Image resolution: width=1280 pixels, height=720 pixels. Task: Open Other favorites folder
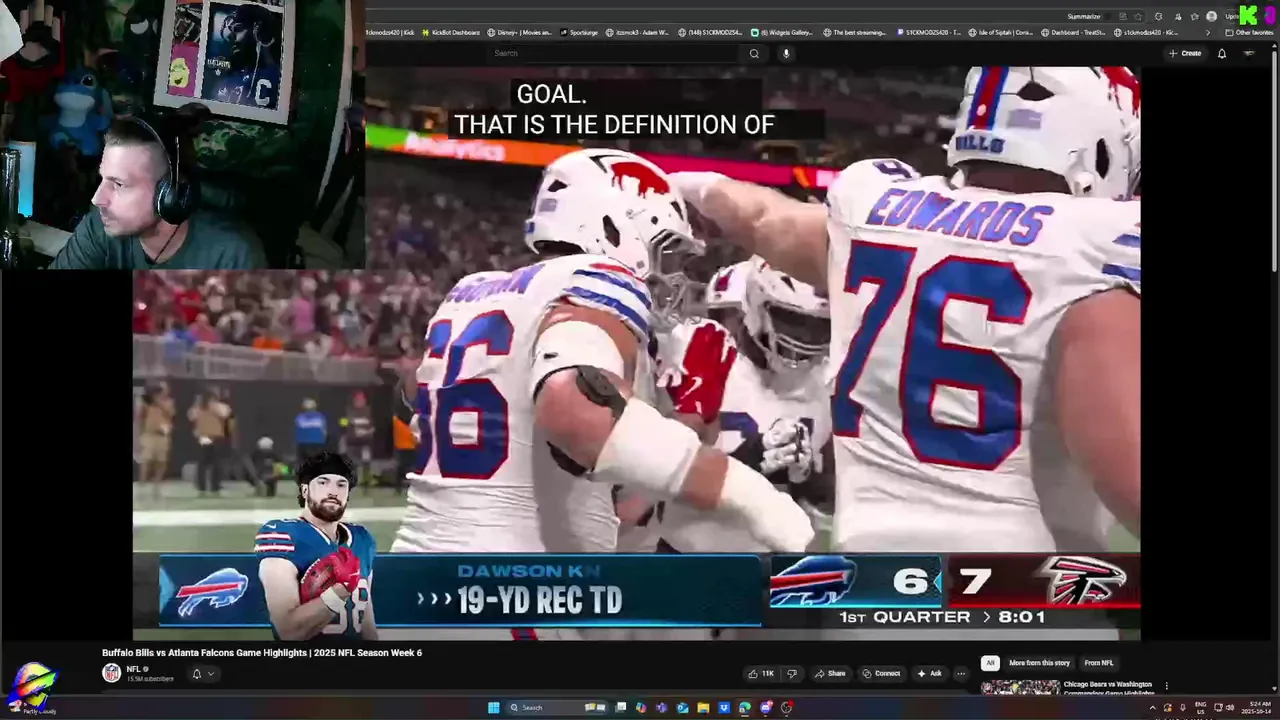1249,32
